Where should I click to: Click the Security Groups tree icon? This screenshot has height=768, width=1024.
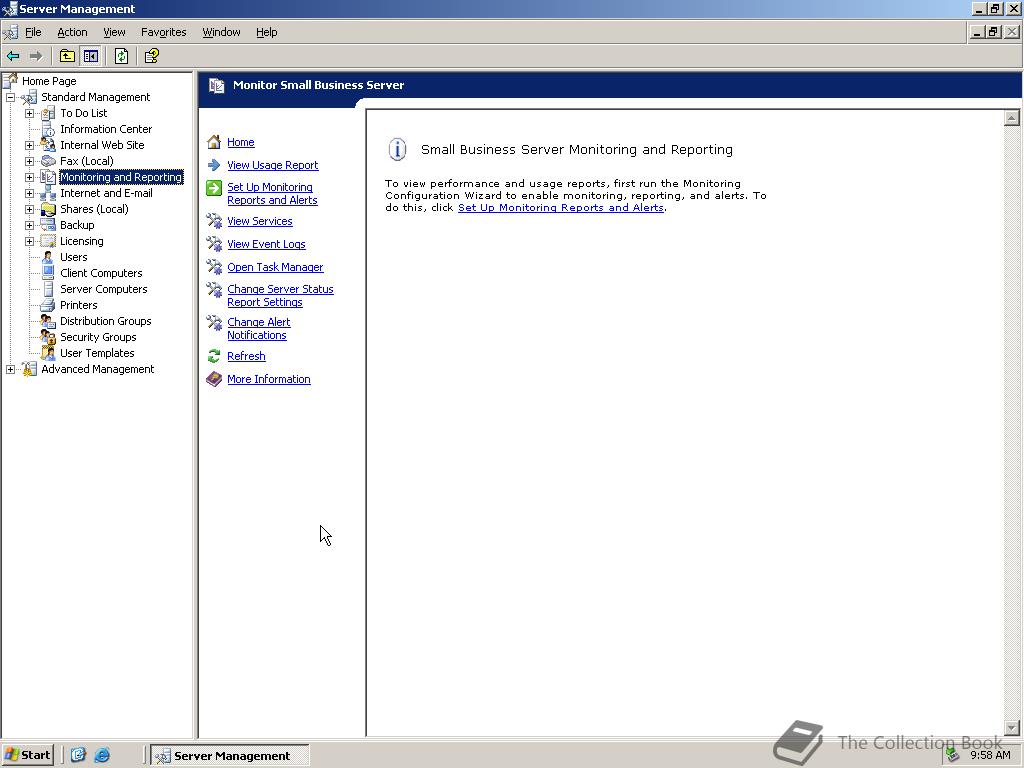[48, 337]
